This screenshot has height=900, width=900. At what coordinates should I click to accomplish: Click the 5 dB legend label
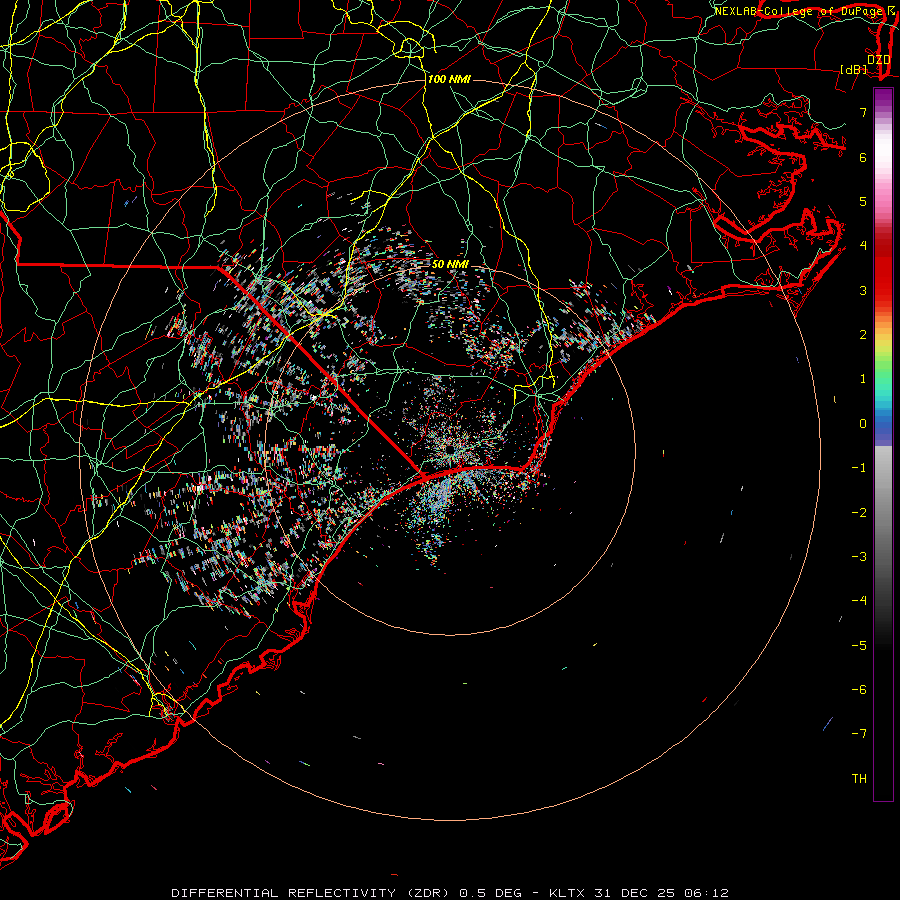863,201
